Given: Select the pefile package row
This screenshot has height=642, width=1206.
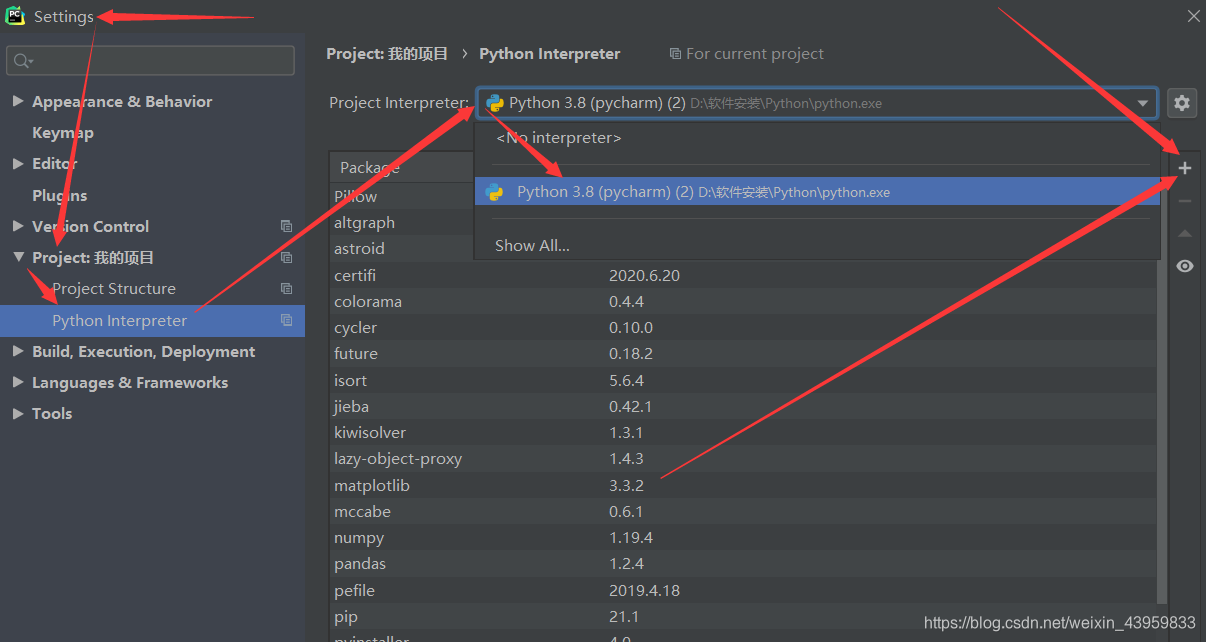Looking at the screenshot, I should click(743, 591).
